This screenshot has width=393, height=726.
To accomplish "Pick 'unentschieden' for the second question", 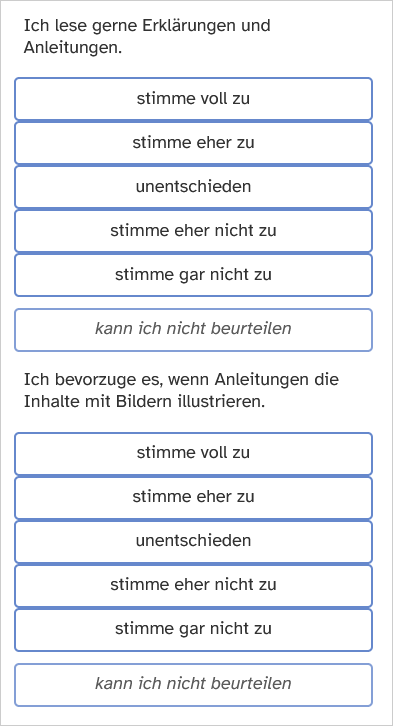I will (193, 542).
